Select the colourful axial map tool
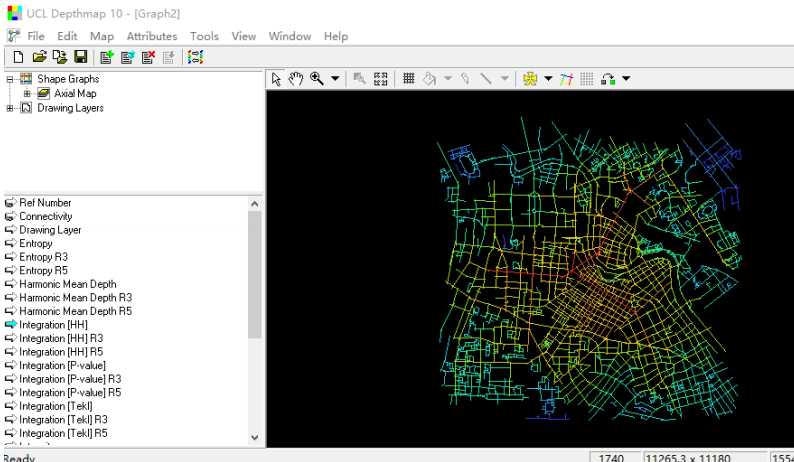The image size is (794, 462). coord(566,79)
